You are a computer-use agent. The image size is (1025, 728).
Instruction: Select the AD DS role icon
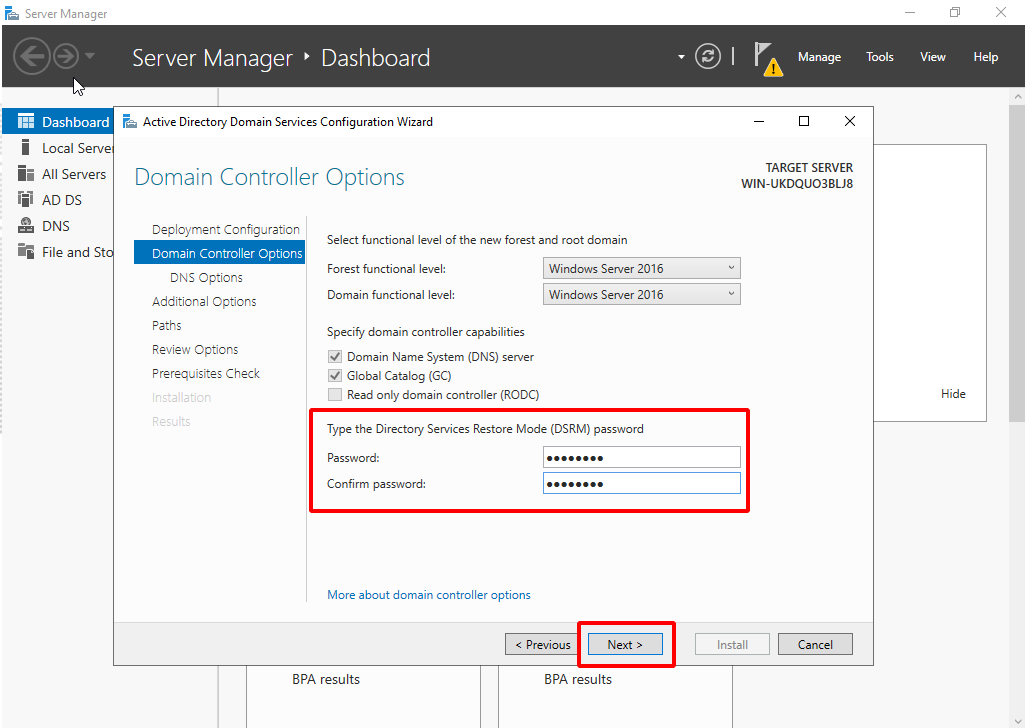point(26,200)
